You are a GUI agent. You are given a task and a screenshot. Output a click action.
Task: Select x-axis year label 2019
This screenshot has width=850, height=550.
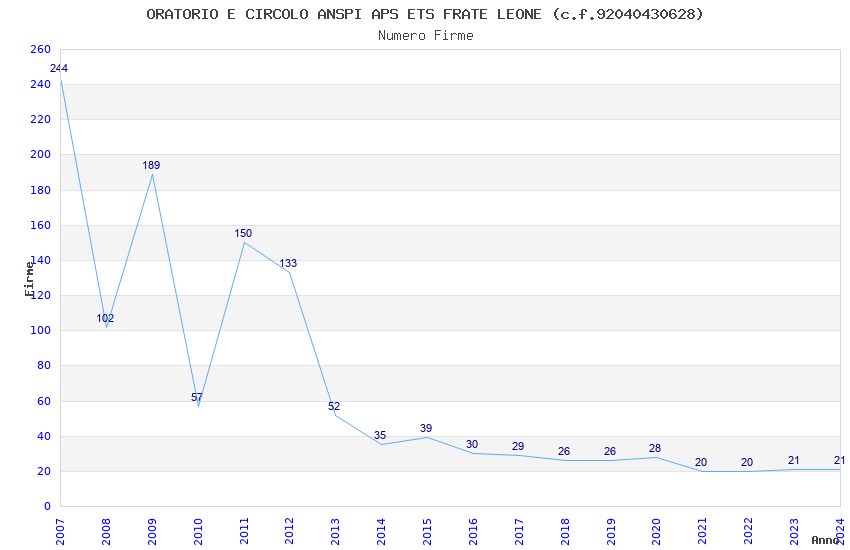click(x=611, y=532)
